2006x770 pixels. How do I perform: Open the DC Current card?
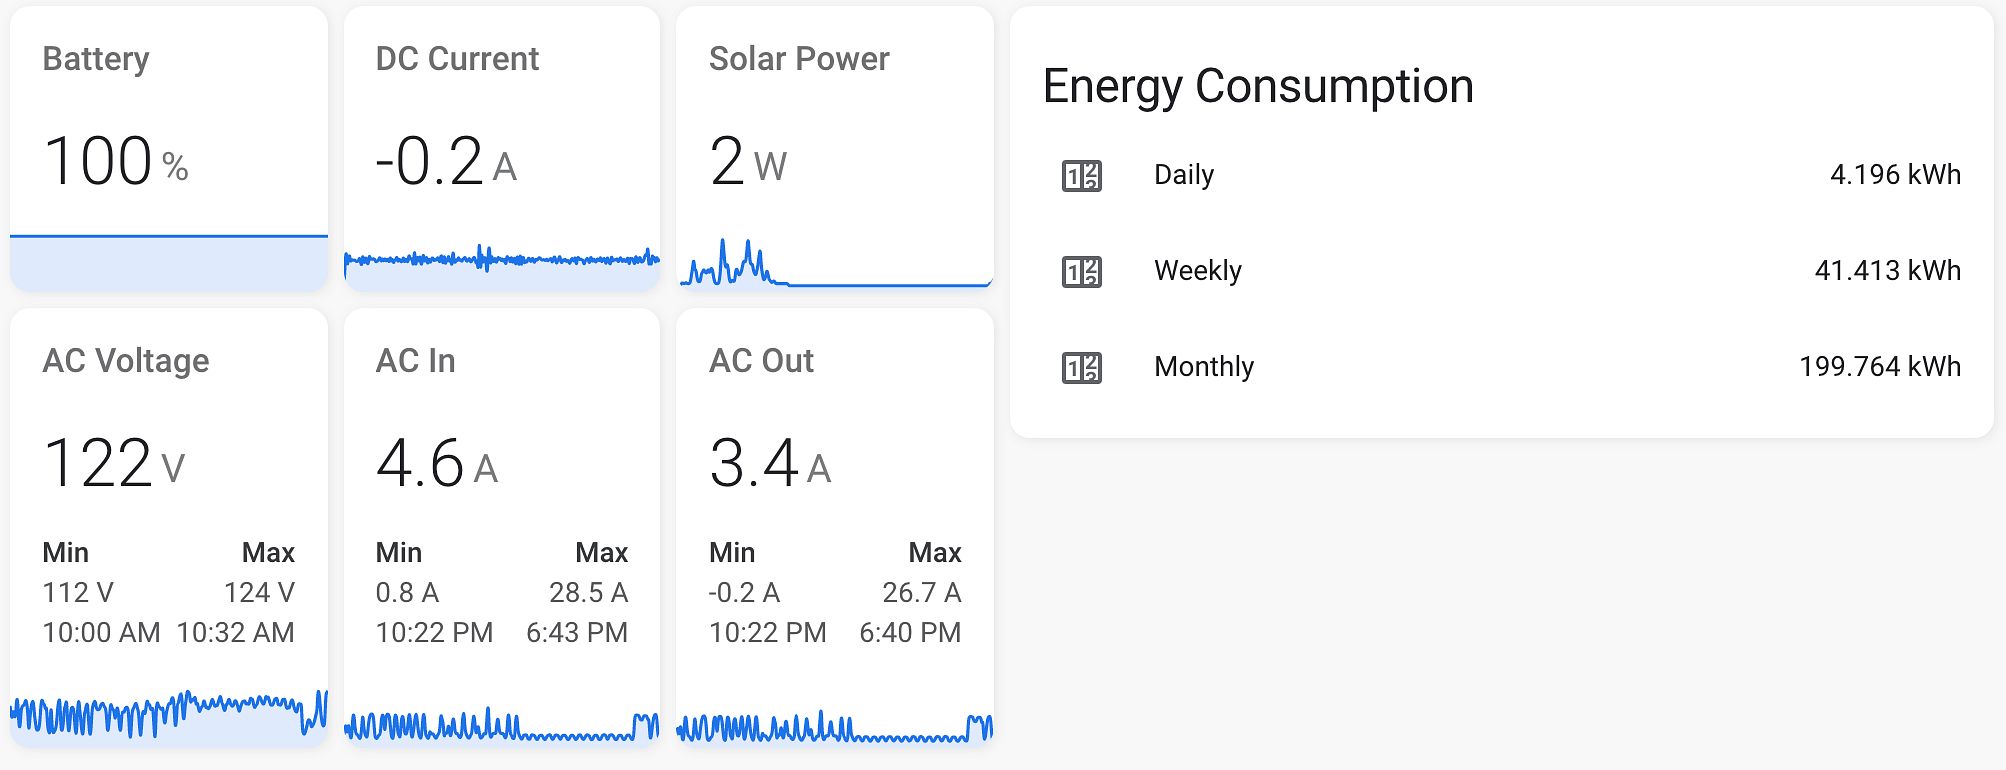[502, 150]
